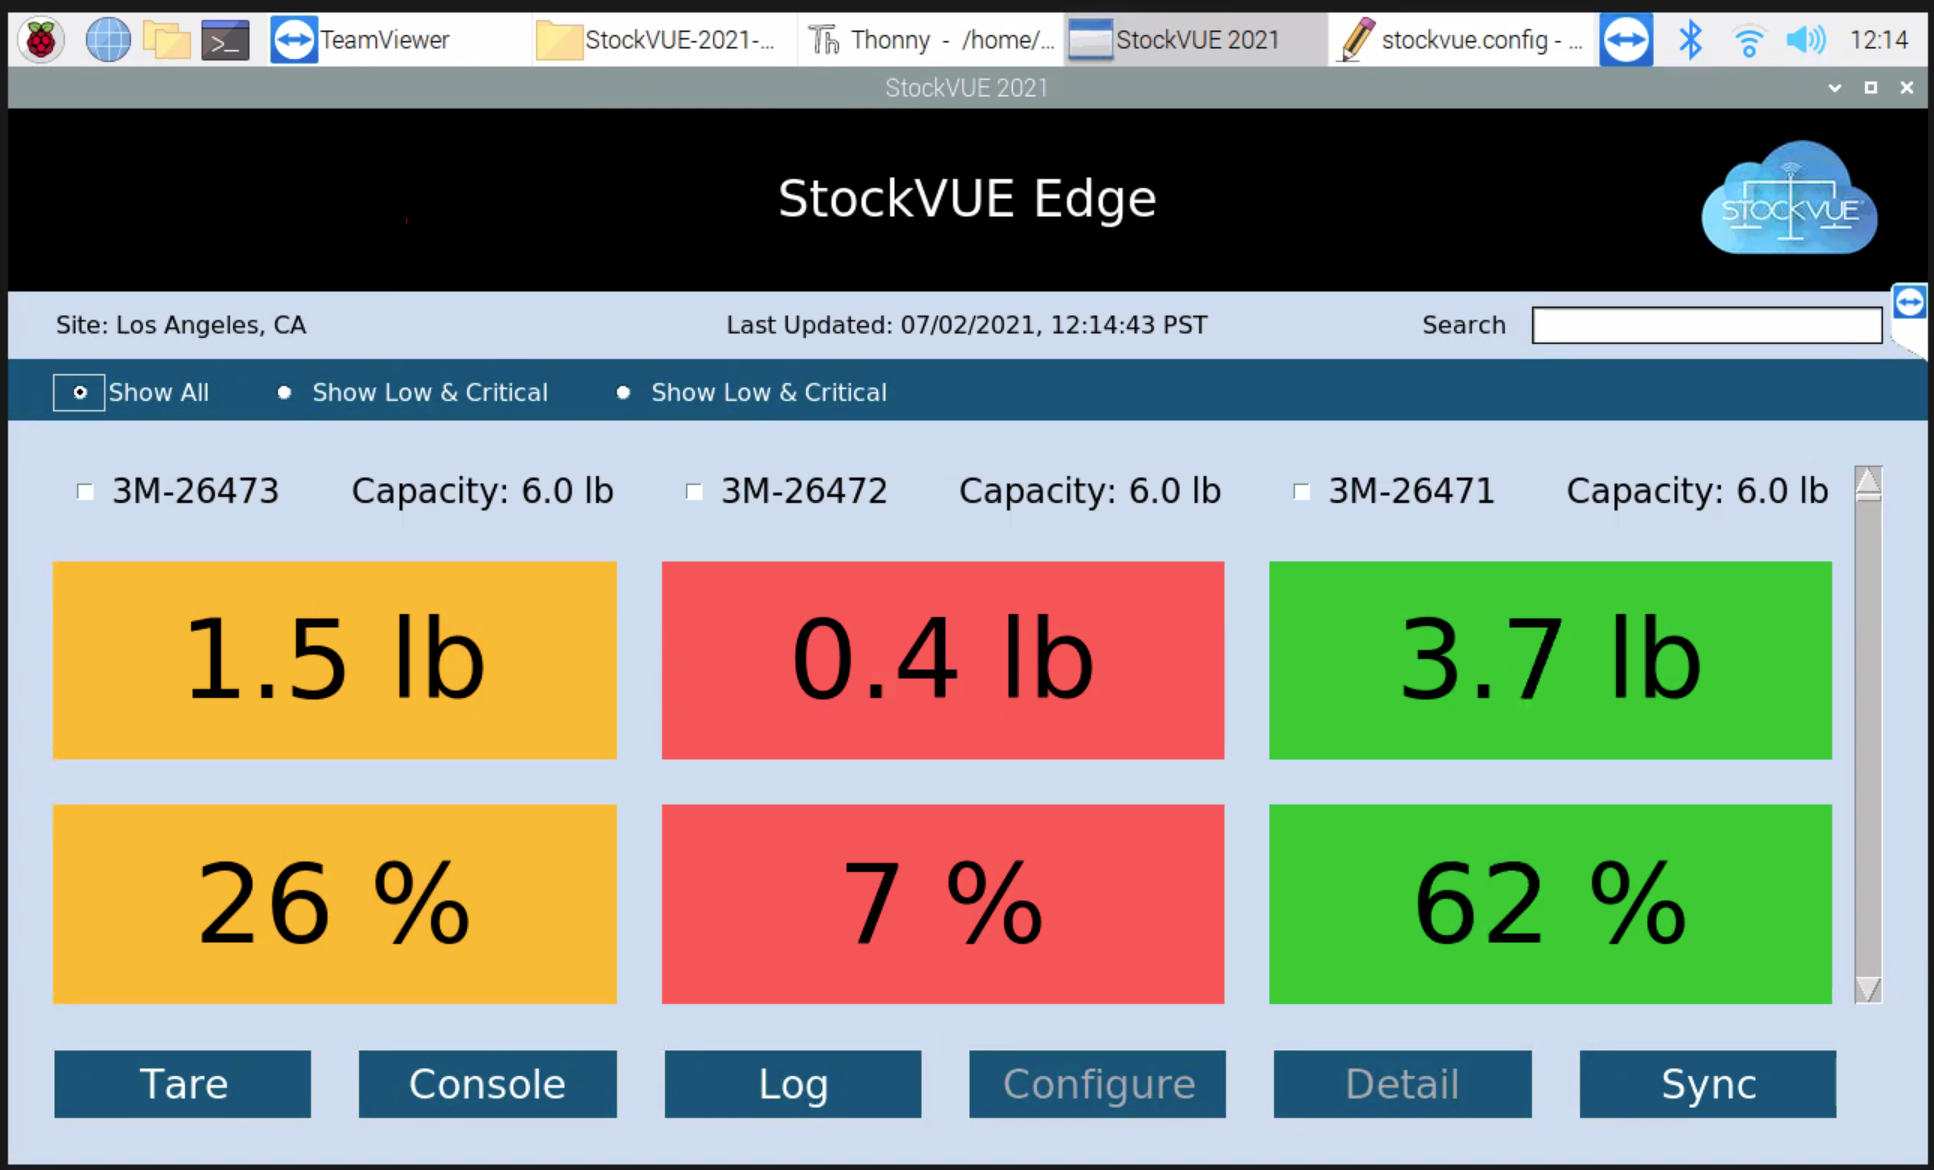Open a terminal from the taskbar
Viewport: 1934px width, 1170px height.
pos(225,39)
